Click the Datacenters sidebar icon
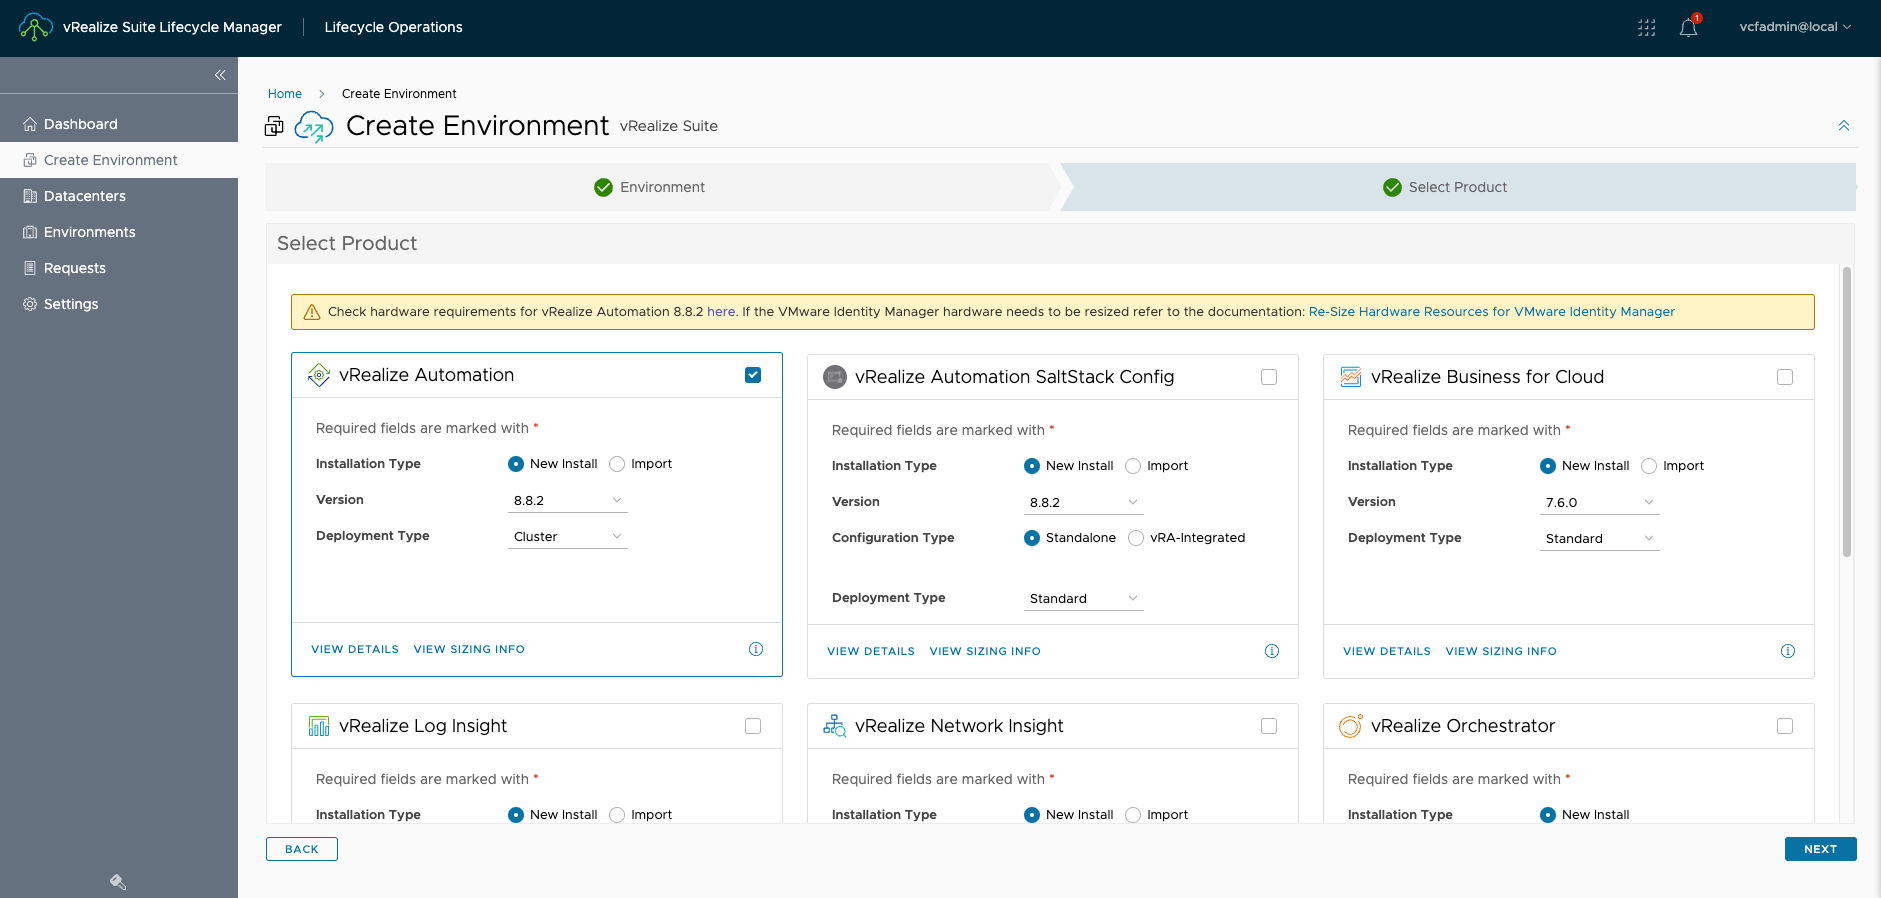Image resolution: width=1881 pixels, height=898 pixels. [x=30, y=196]
